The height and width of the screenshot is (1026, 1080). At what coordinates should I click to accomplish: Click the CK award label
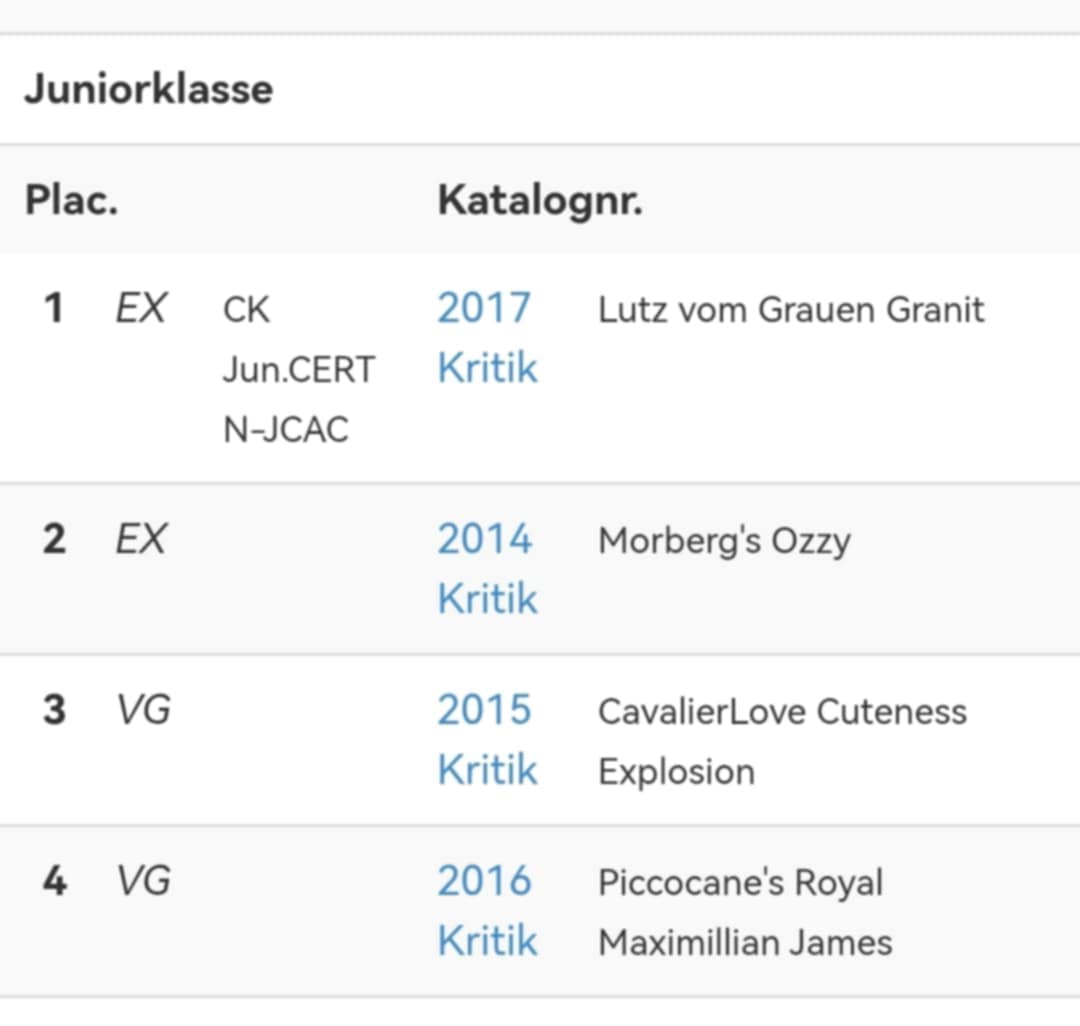pyautogui.click(x=246, y=310)
